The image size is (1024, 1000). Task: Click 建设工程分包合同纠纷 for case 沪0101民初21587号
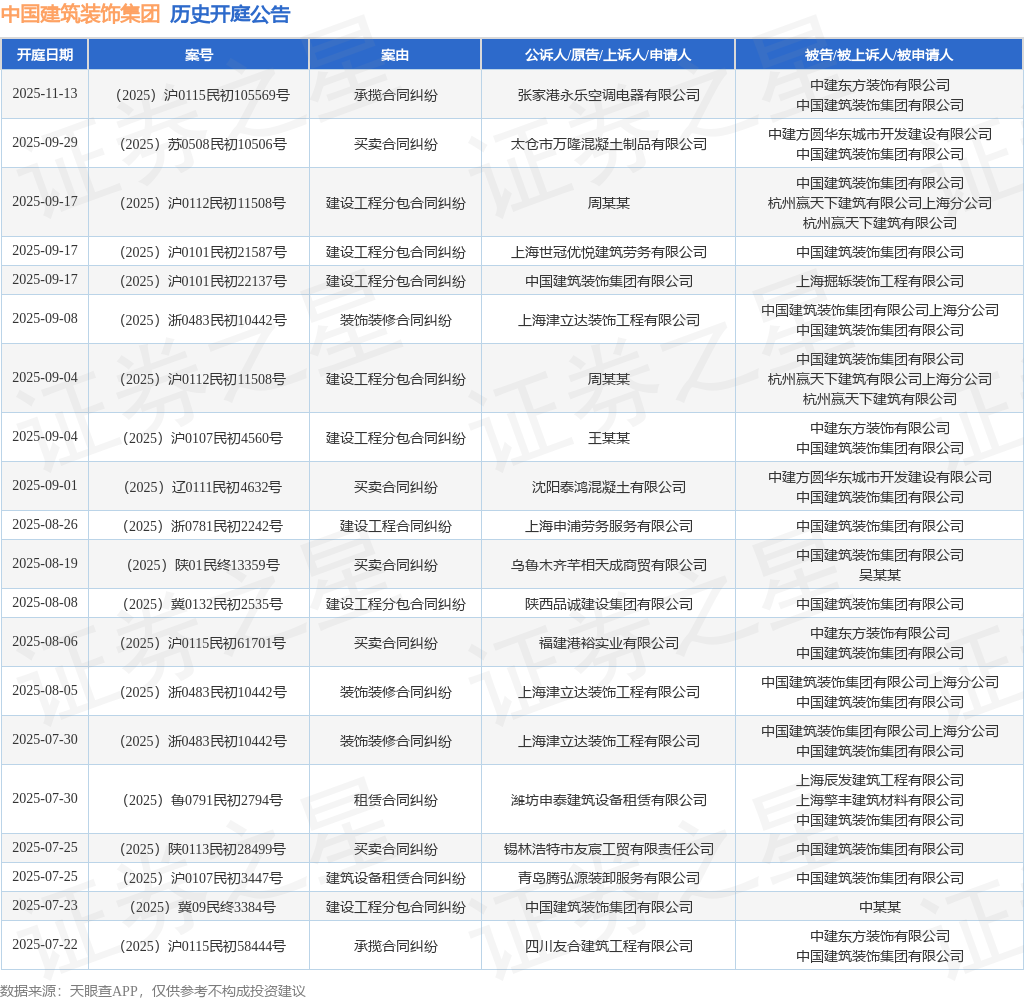pyautogui.click(x=395, y=251)
